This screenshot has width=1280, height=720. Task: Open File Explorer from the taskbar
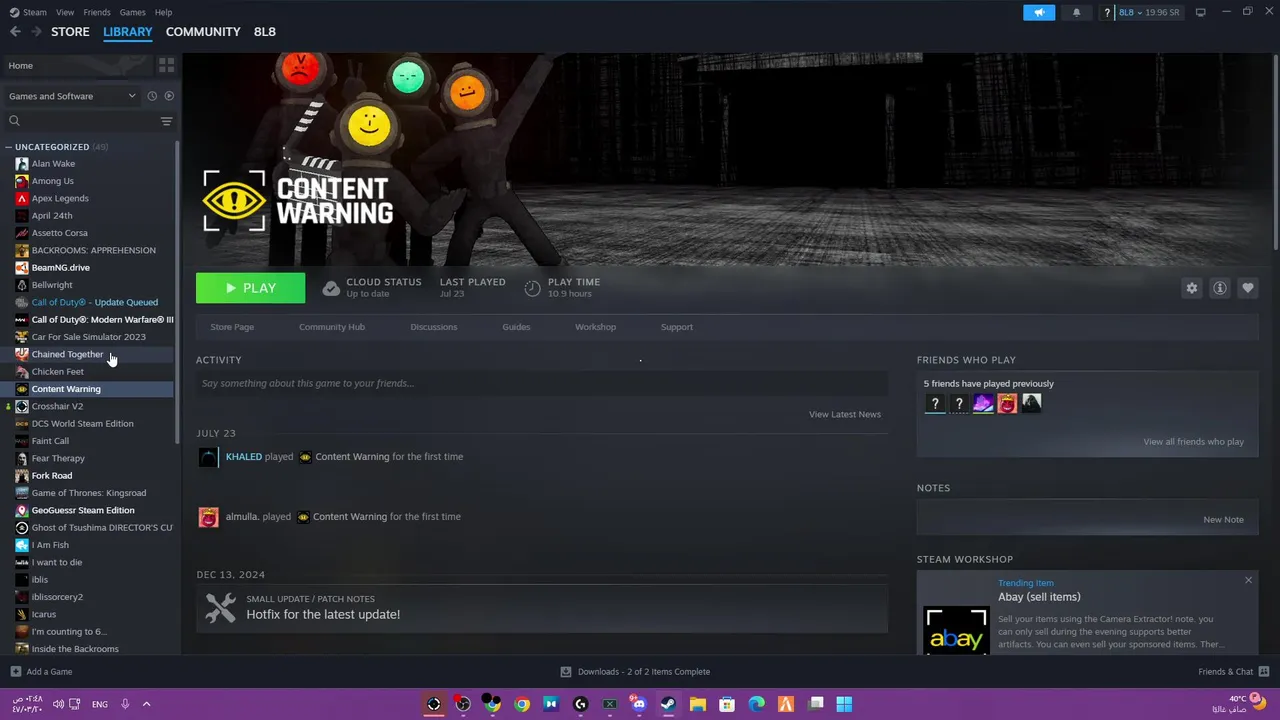(x=698, y=704)
